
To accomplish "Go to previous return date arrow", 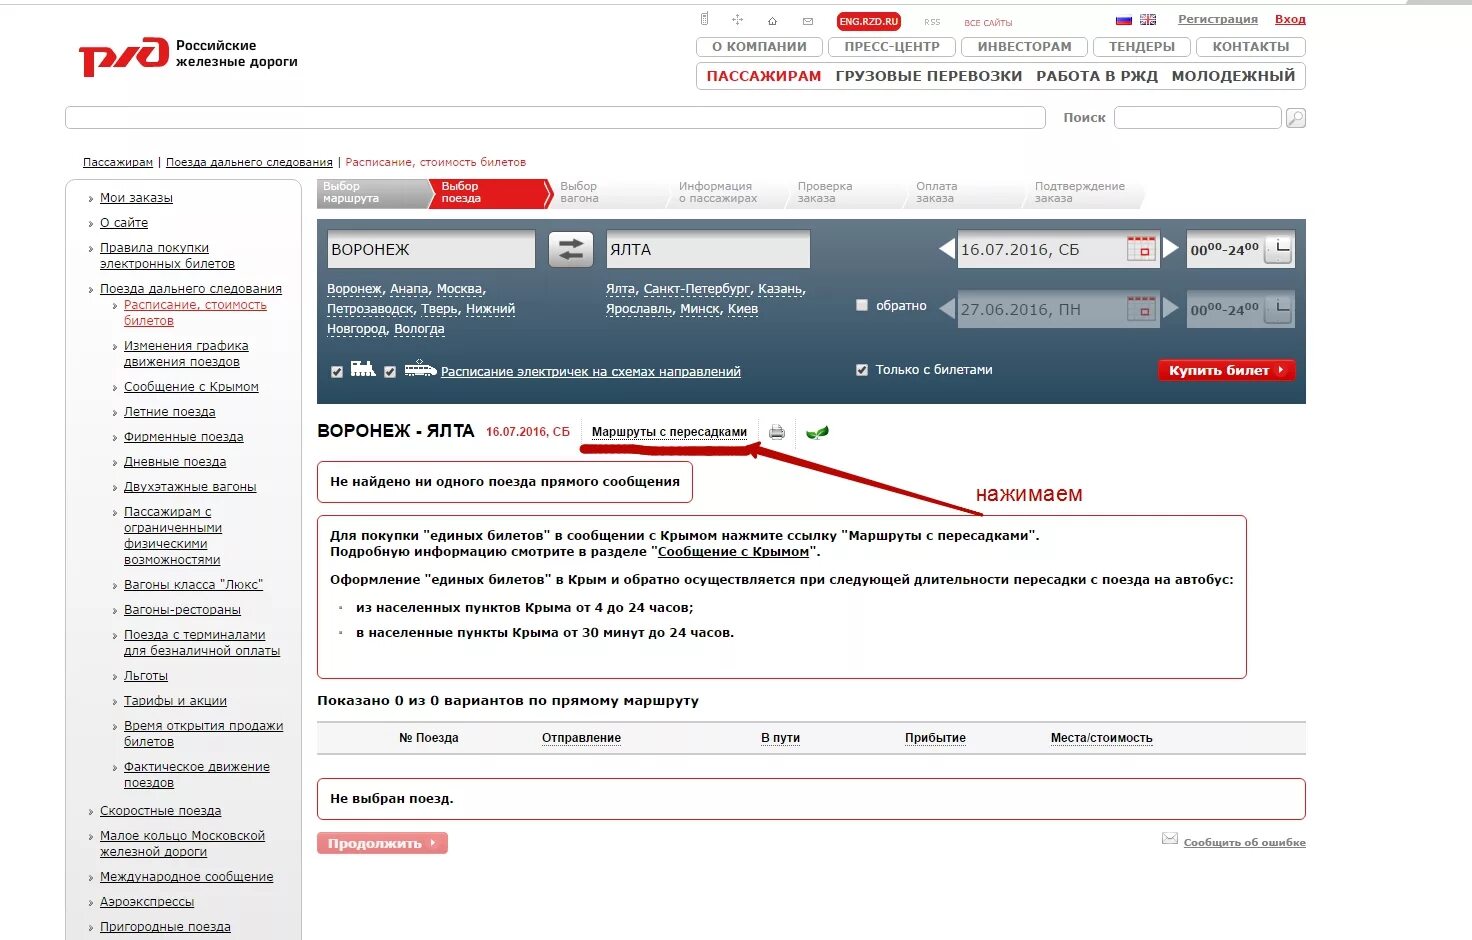I will (x=947, y=308).
